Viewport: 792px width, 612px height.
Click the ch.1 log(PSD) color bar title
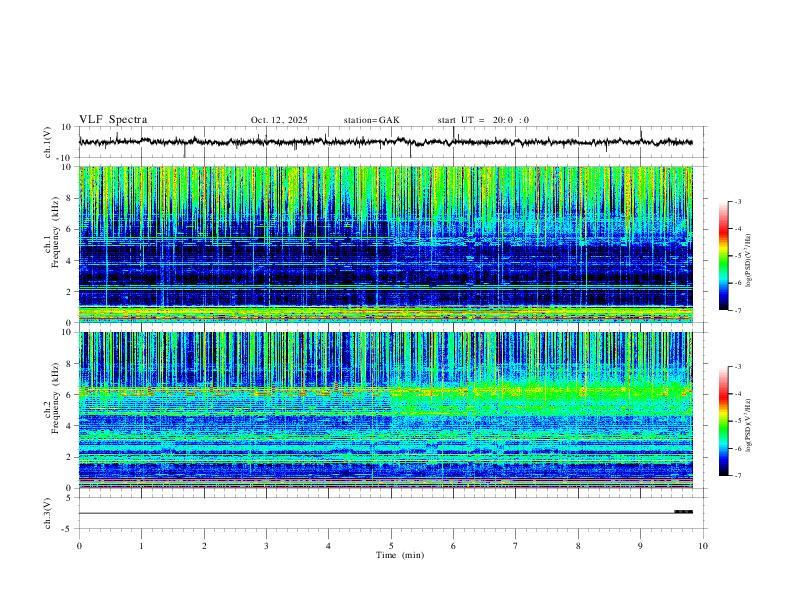point(748,261)
